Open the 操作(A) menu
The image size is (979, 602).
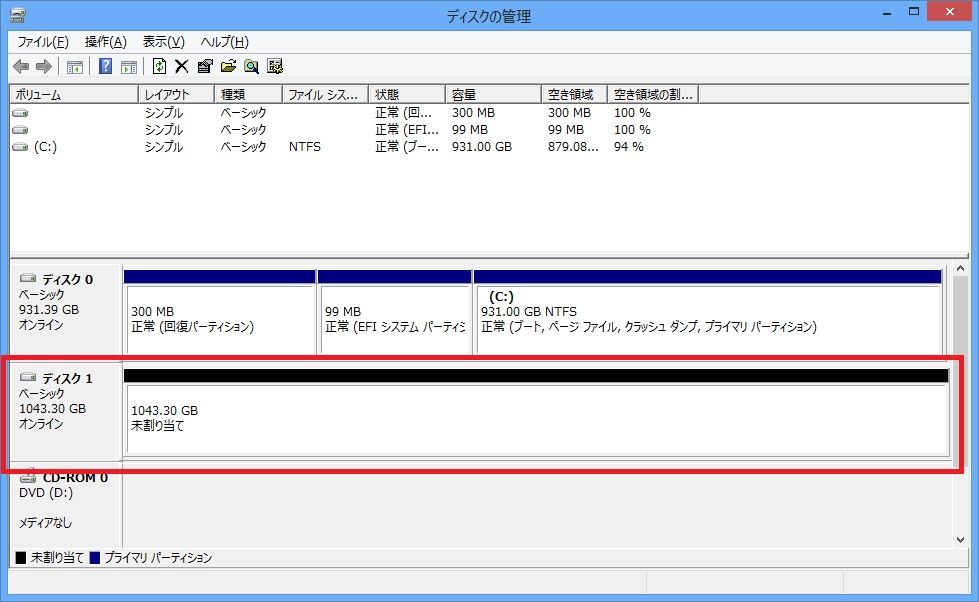[x=106, y=42]
